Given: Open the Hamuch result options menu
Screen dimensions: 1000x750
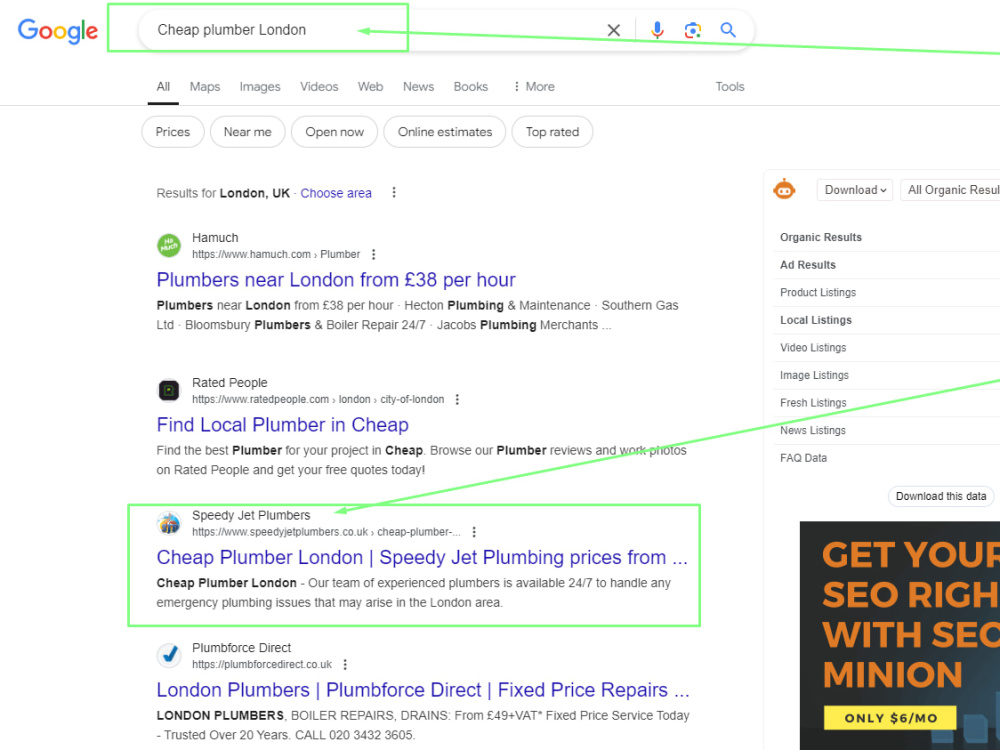Looking at the screenshot, I should [374, 254].
